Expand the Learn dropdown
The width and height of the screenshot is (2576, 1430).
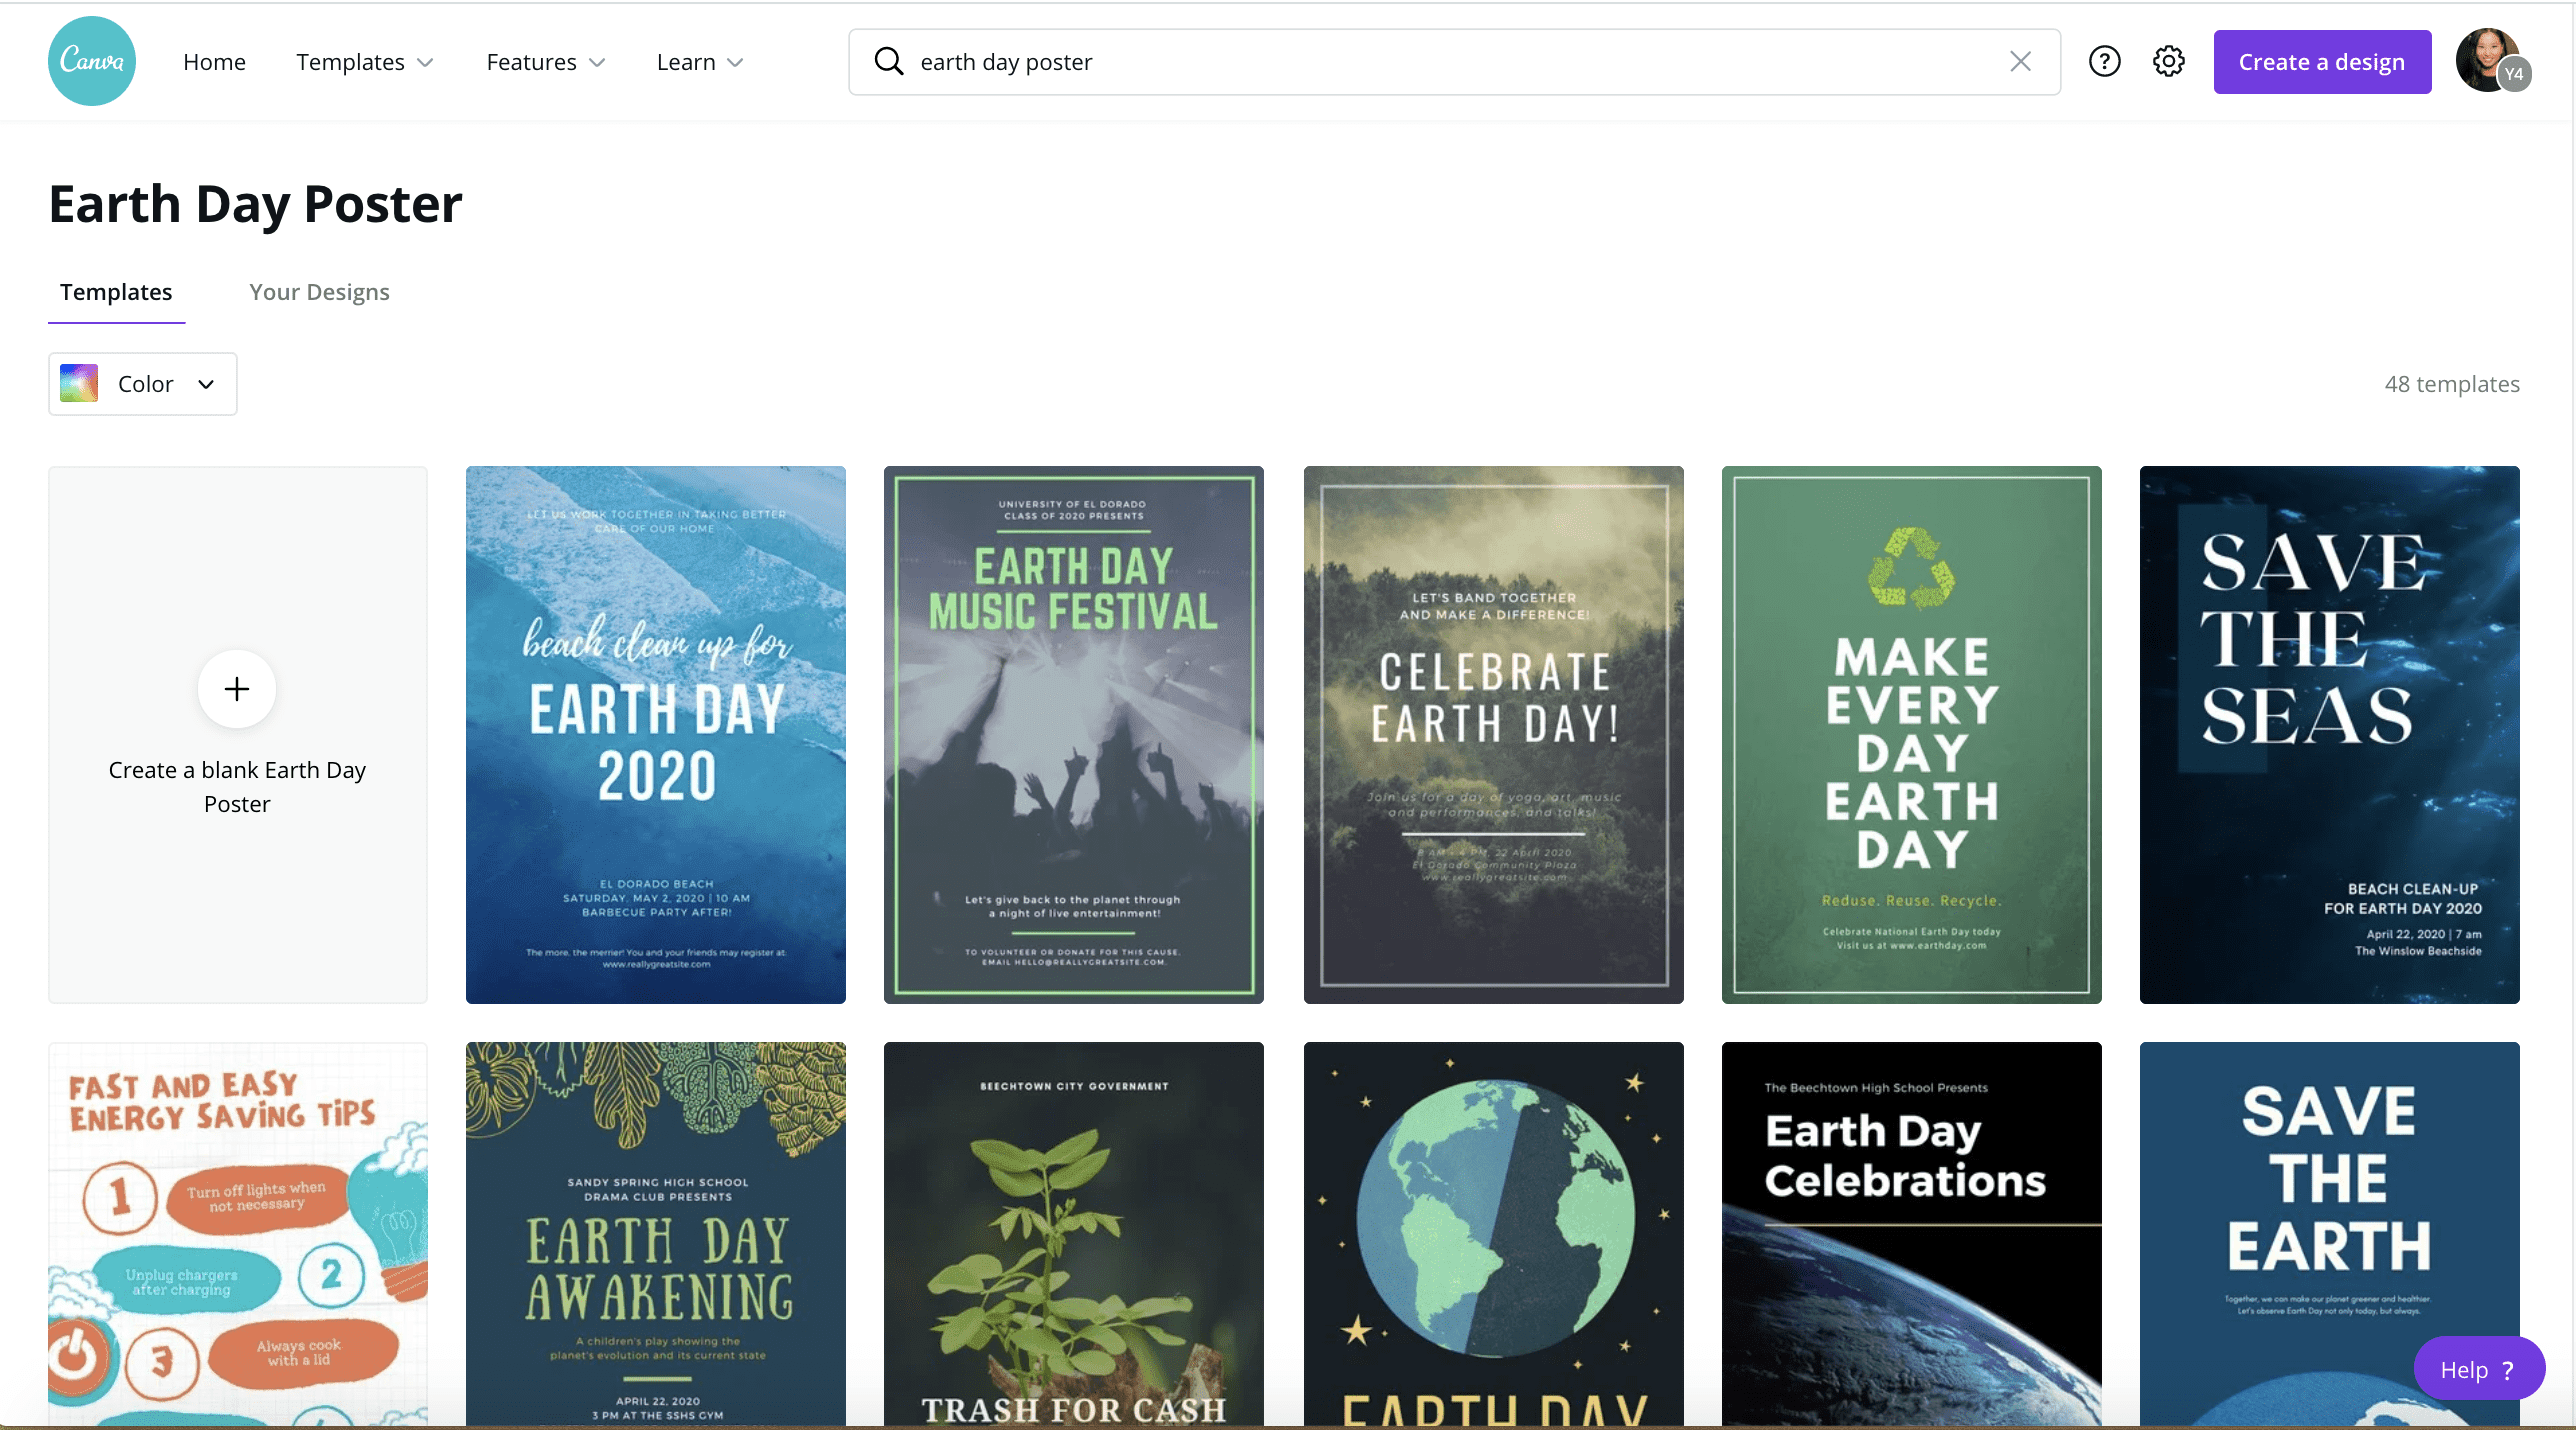click(x=736, y=62)
